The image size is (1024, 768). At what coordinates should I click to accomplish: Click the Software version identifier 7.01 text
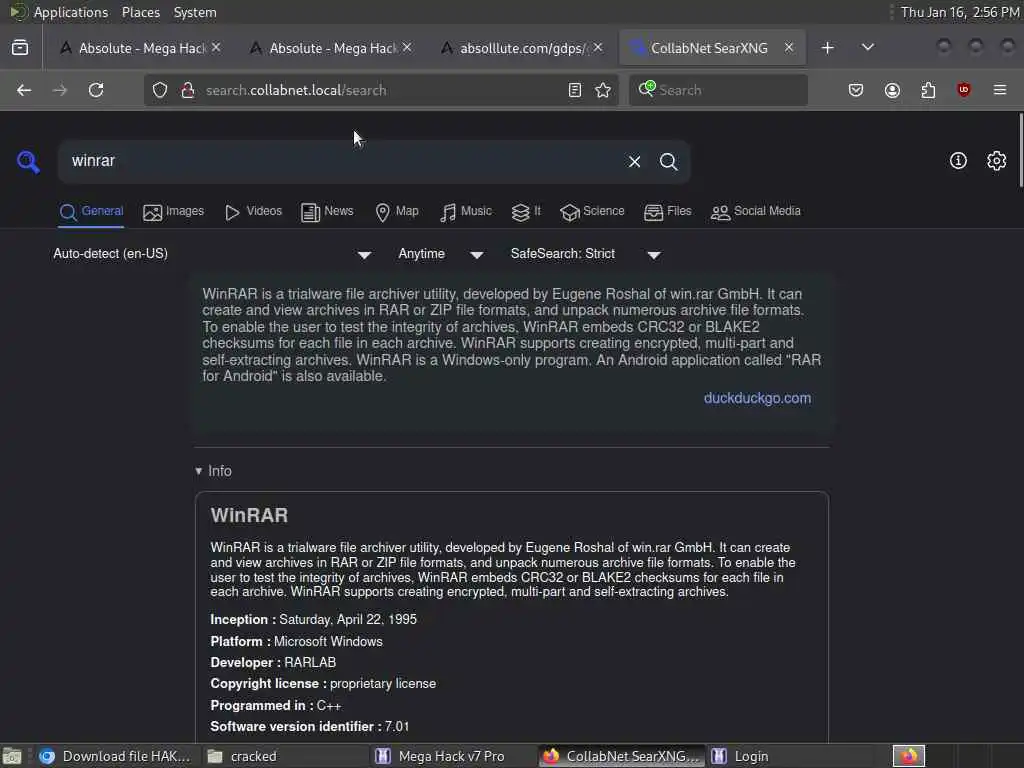point(310,727)
